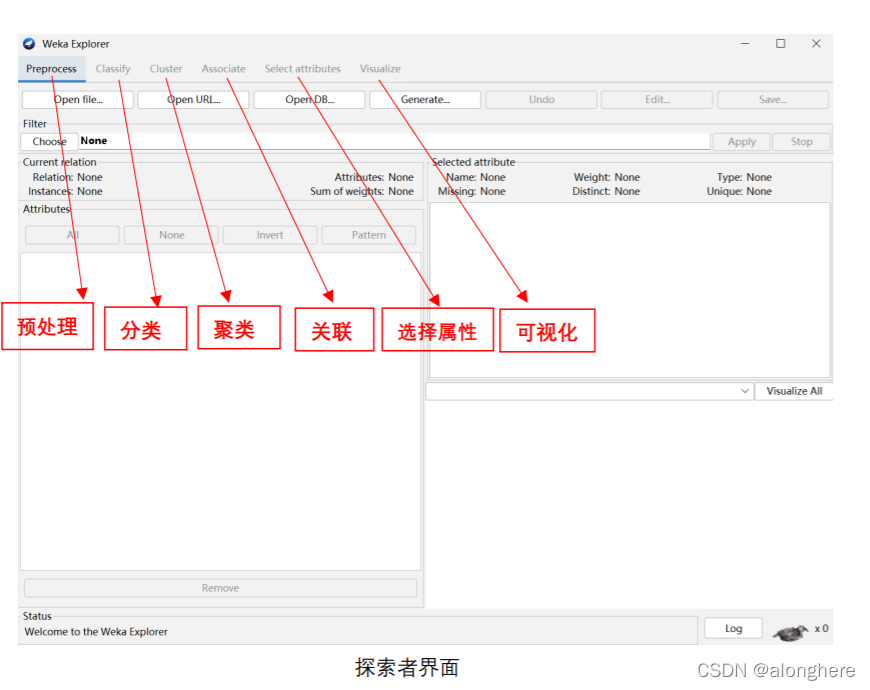Click the Visualize All button
The height and width of the screenshot is (690, 870).
tap(794, 391)
